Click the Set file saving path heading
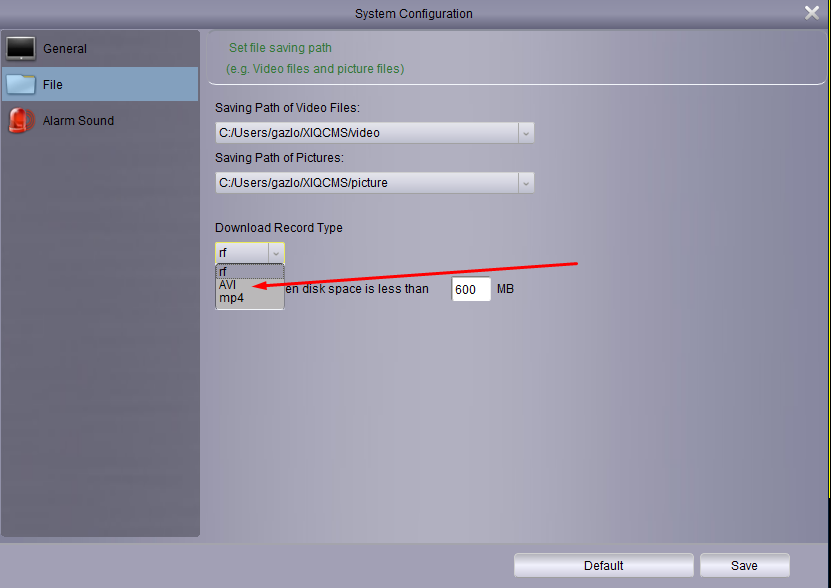The image size is (831, 588). click(x=280, y=48)
